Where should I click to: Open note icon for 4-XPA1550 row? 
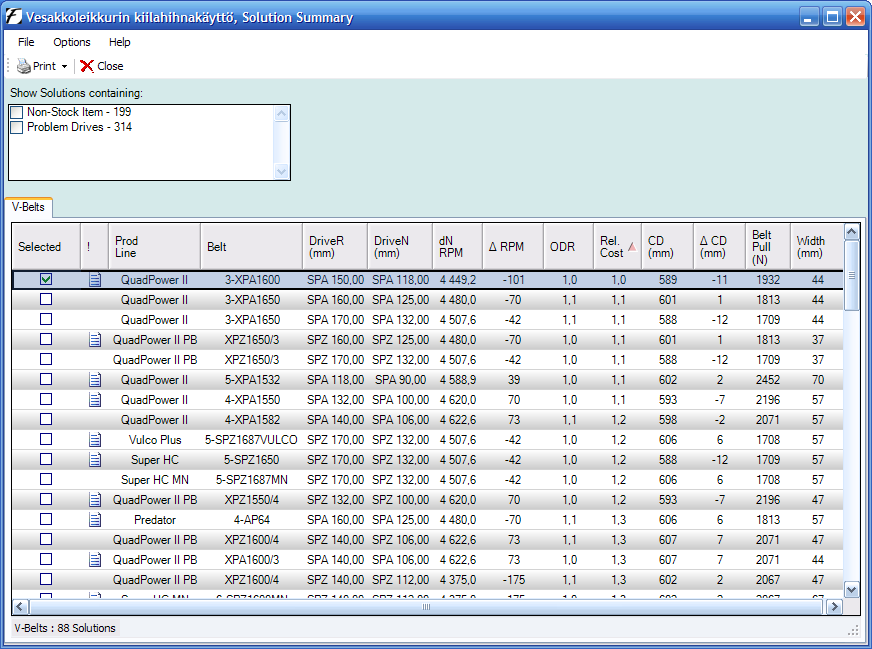(x=95, y=400)
